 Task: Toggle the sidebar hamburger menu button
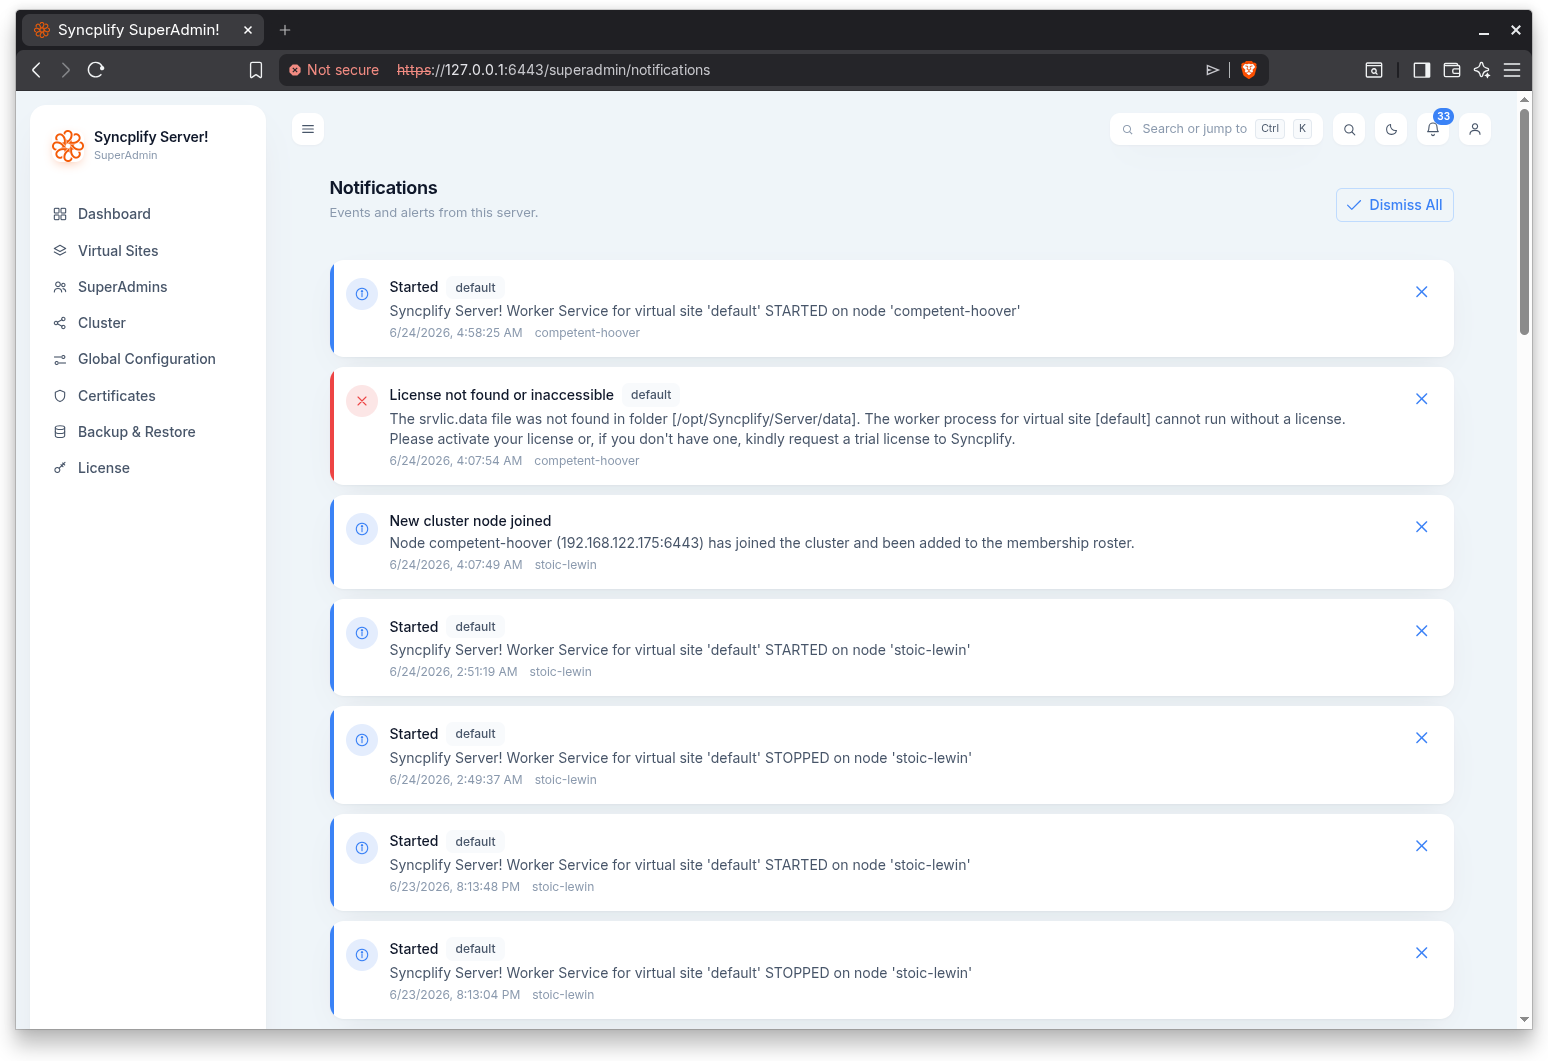[x=308, y=129]
